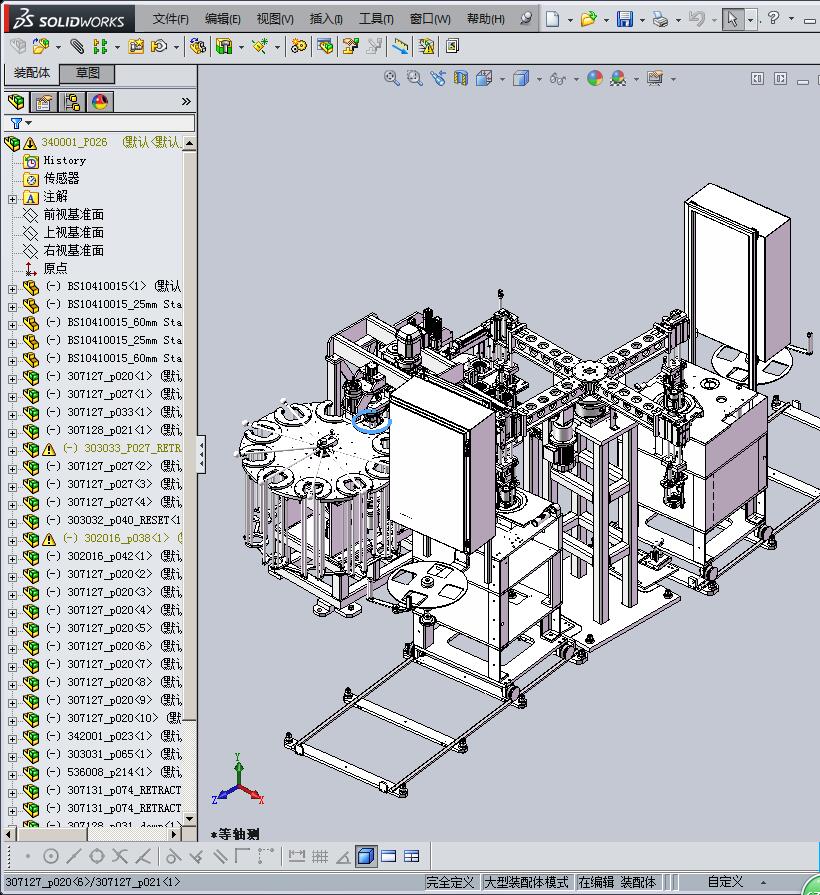Switch to the 草图 tab
Image resolution: width=820 pixels, height=895 pixels.
pos(88,73)
